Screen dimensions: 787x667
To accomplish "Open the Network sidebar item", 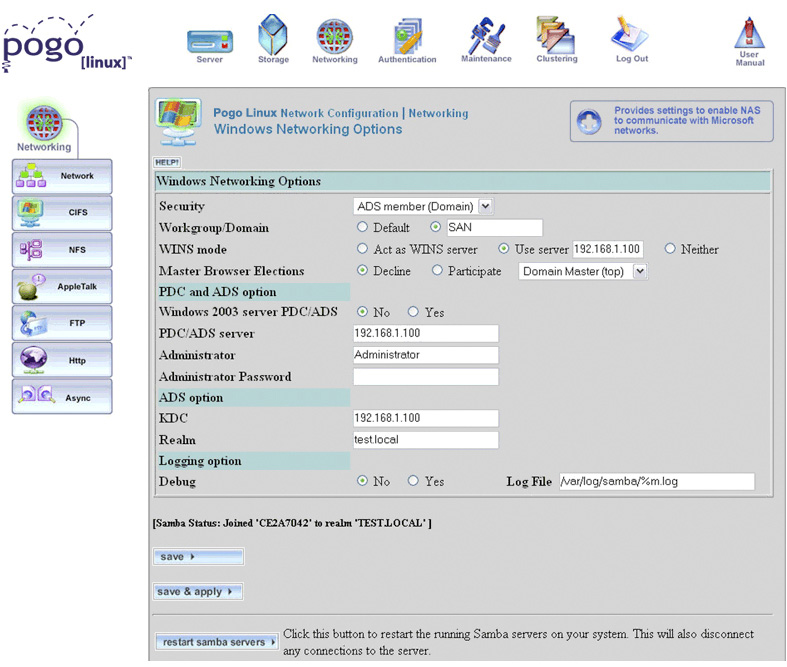I will point(62,177).
